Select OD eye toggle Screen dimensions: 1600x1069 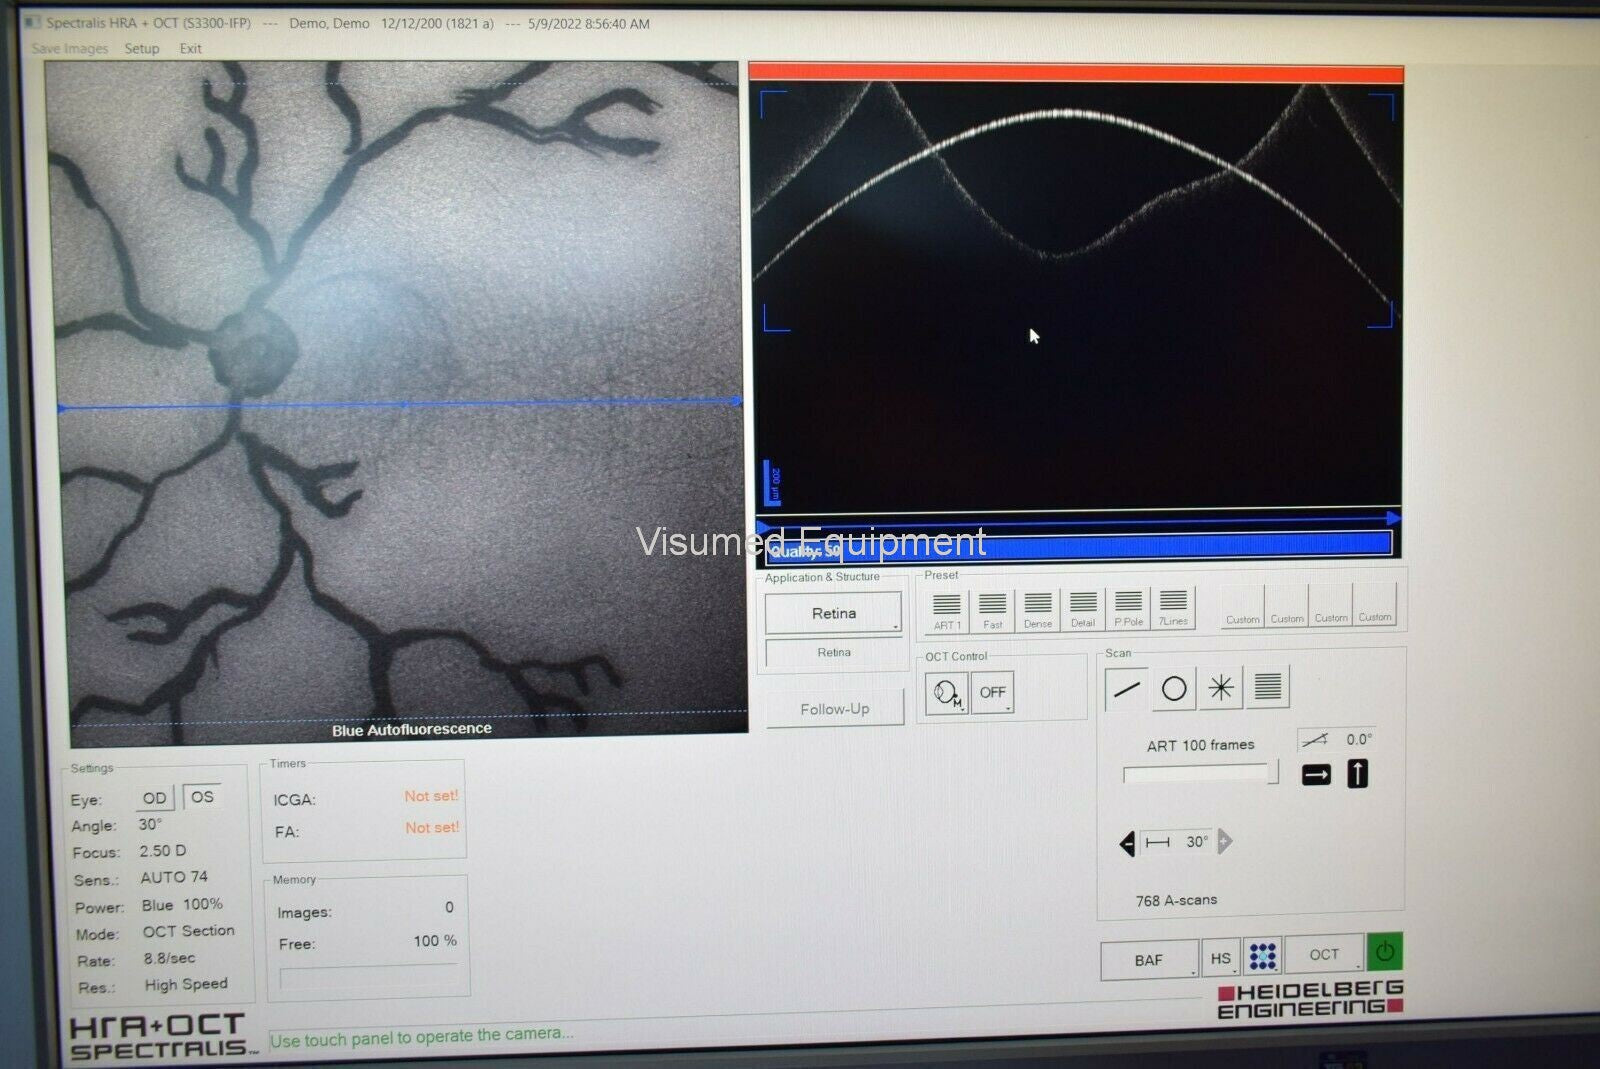[x=154, y=798]
